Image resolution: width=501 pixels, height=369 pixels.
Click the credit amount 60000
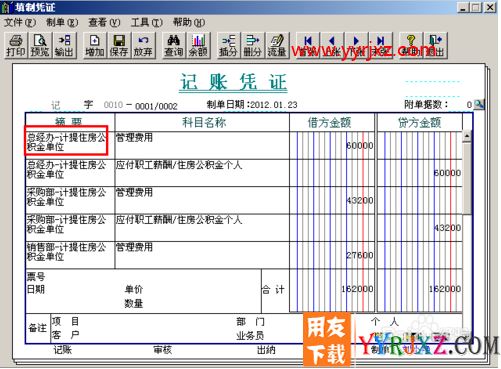pos(447,173)
